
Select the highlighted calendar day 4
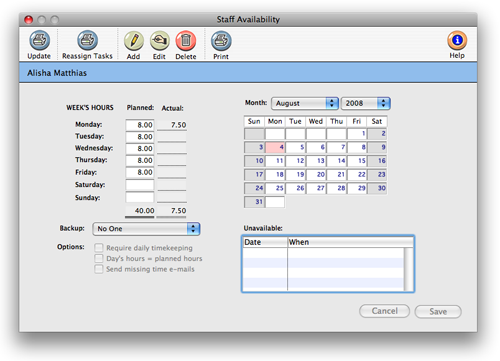point(275,147)
